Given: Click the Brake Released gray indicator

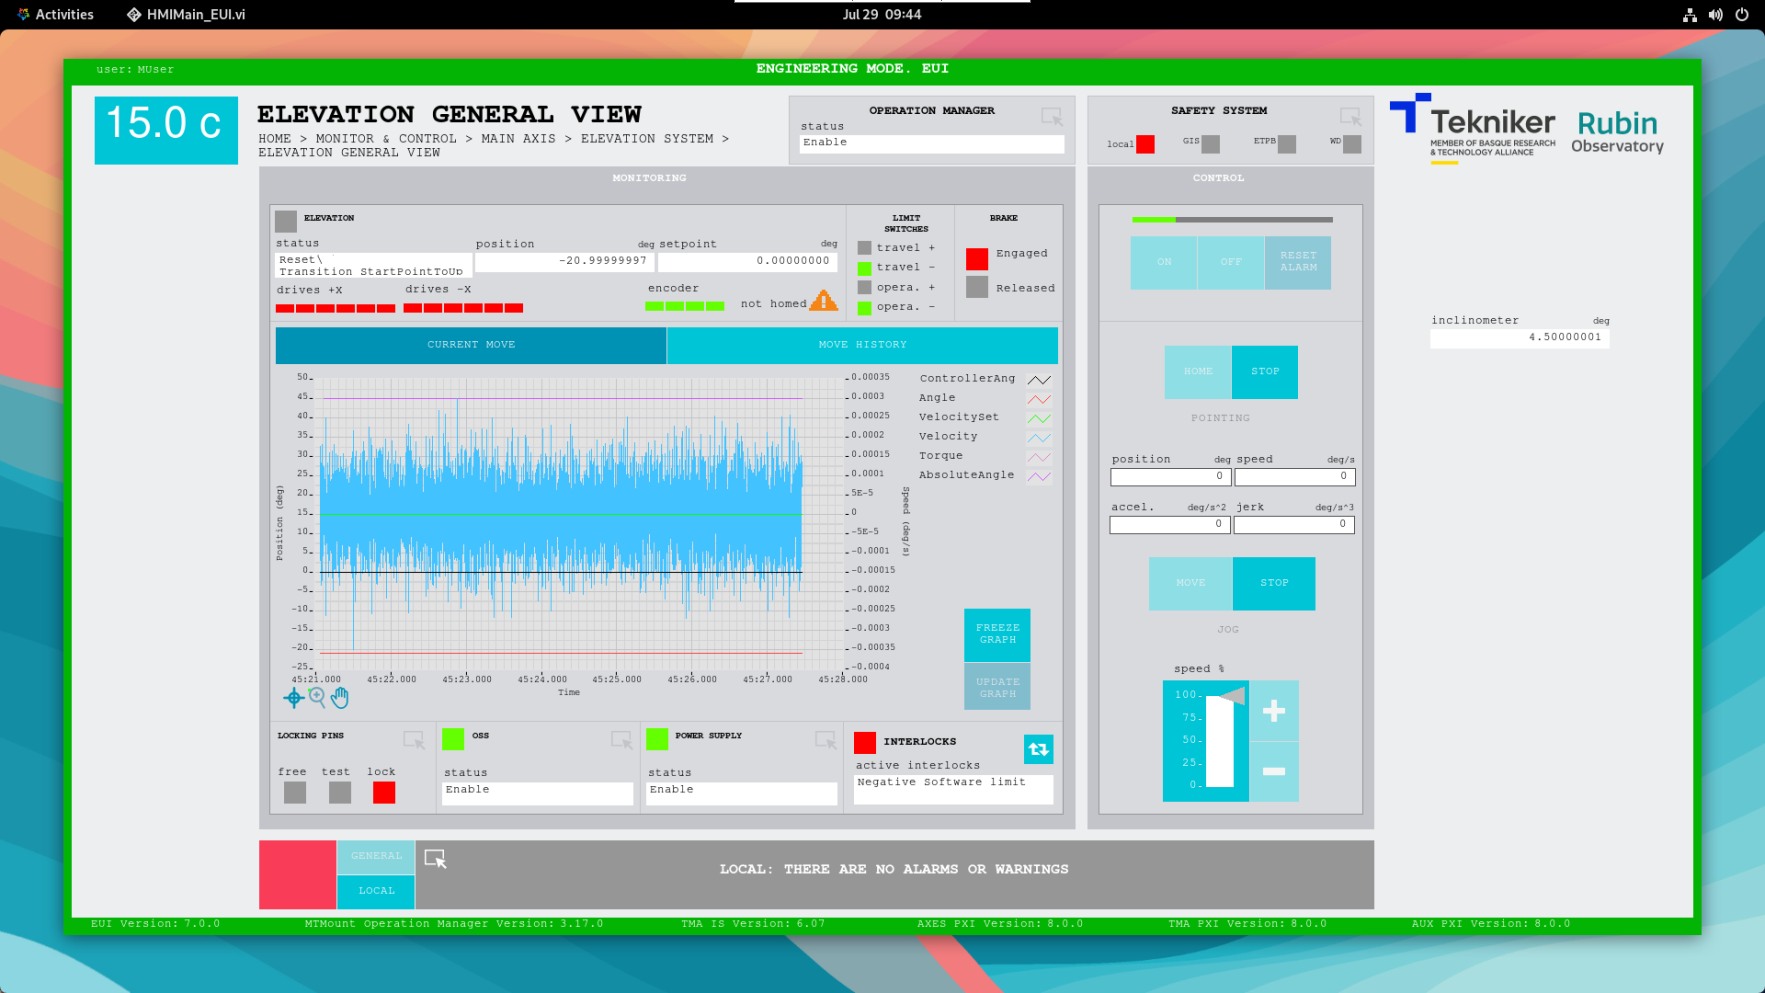Looking at the screenshot, I should pyautogui.click(x=977, y=287).
